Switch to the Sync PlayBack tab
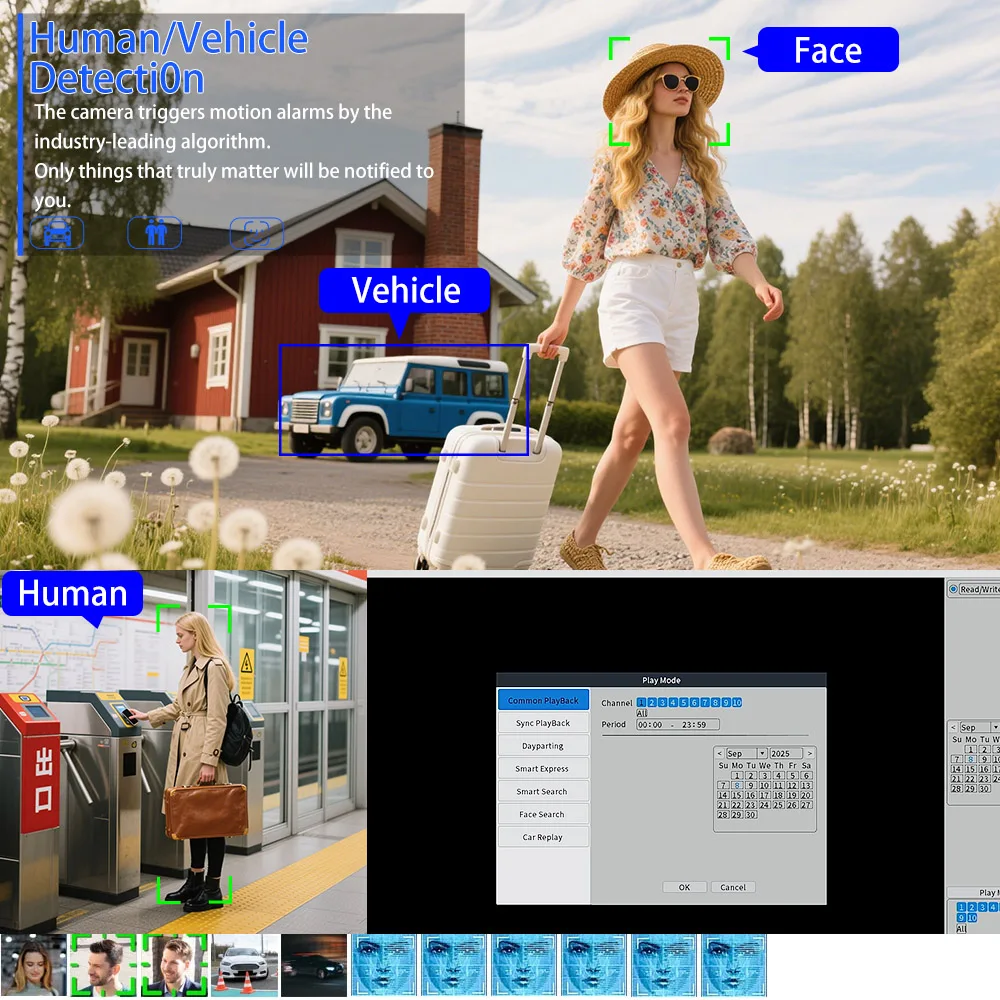The height and width of the screenshot is (1000, 1000). (543, 722)
